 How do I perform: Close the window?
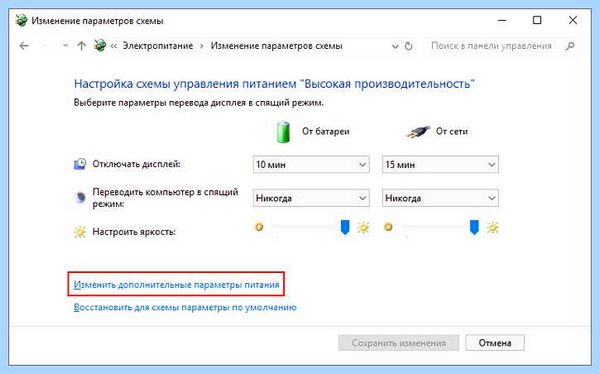572,20
